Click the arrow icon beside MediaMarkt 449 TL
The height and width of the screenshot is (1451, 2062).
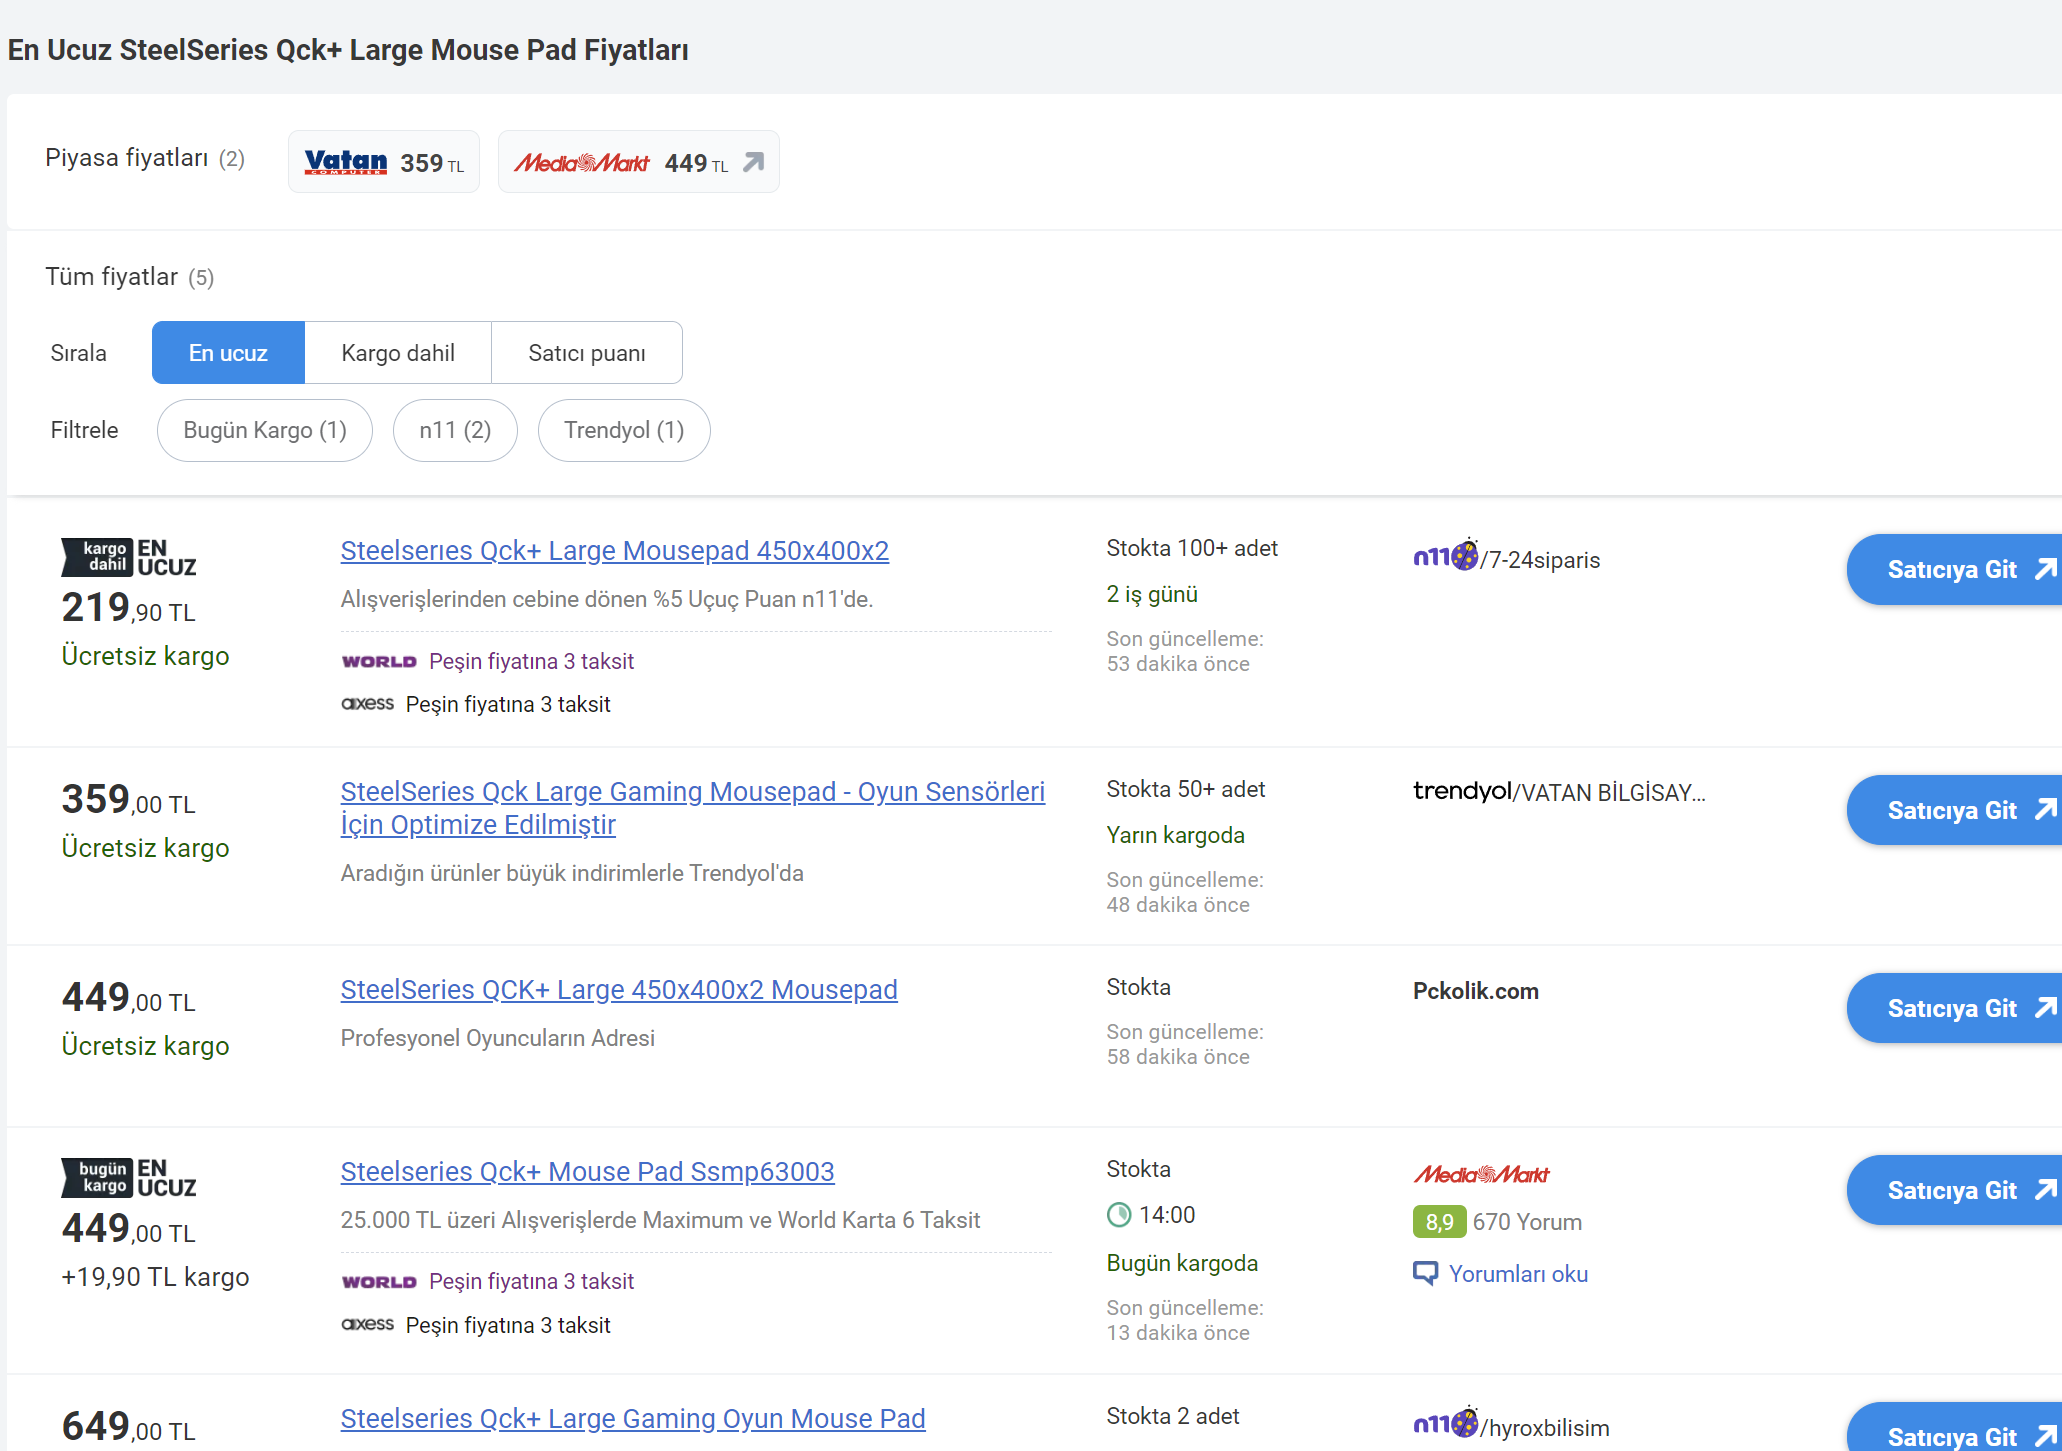(x=754, y=162)
